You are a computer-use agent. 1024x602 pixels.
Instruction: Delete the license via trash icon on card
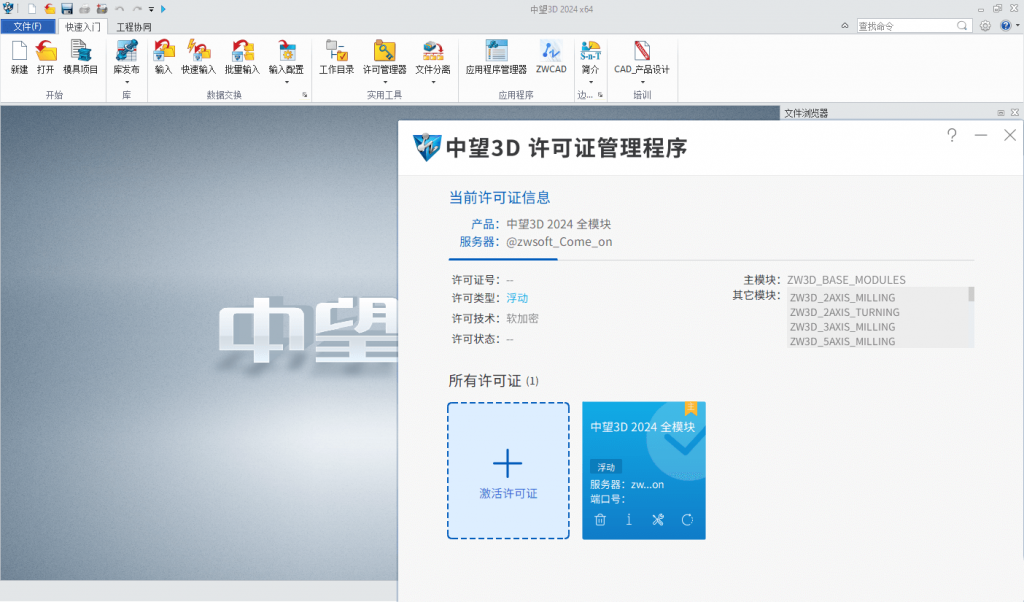tap(600, 520)
